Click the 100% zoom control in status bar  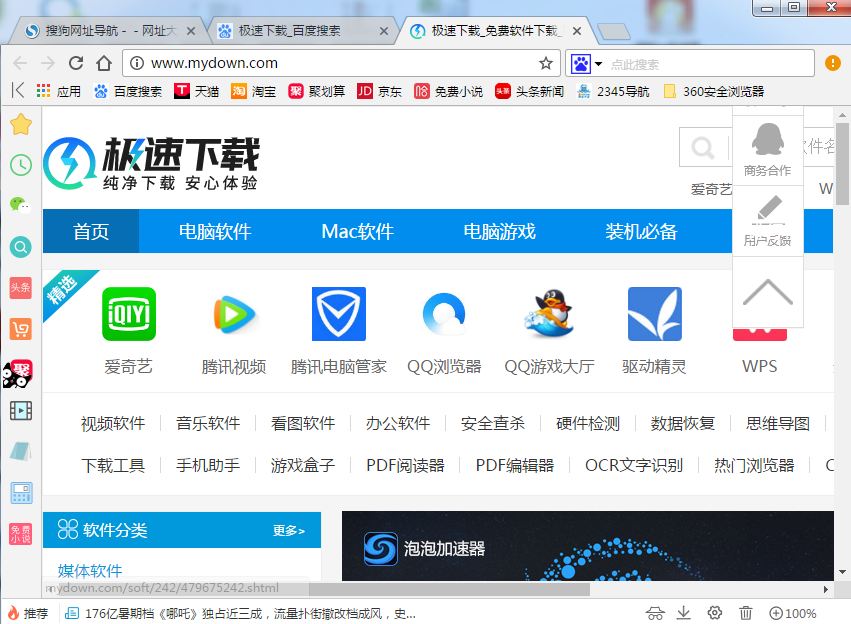pos(793,613)
